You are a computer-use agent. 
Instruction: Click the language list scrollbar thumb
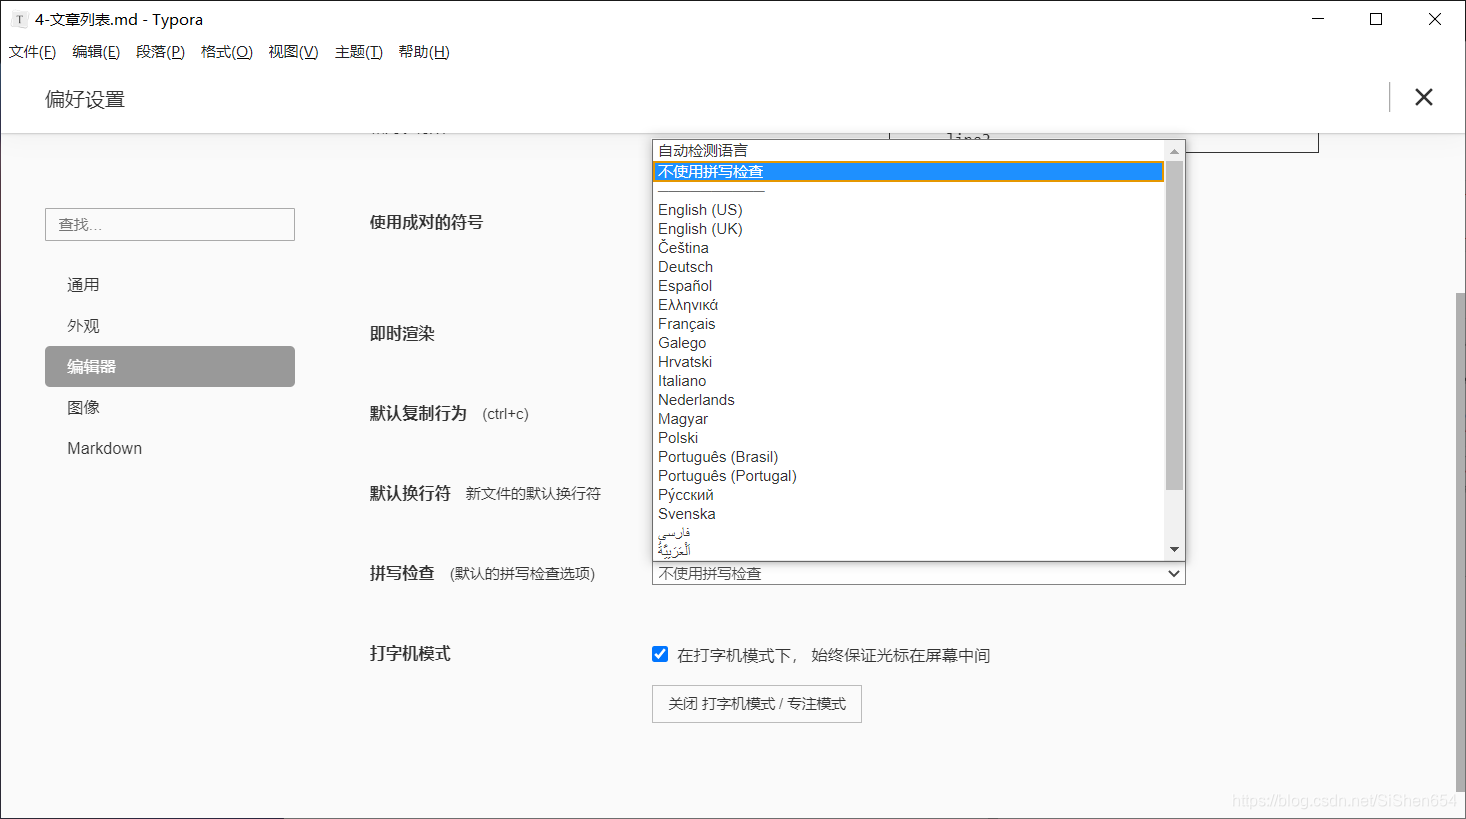1175,325
